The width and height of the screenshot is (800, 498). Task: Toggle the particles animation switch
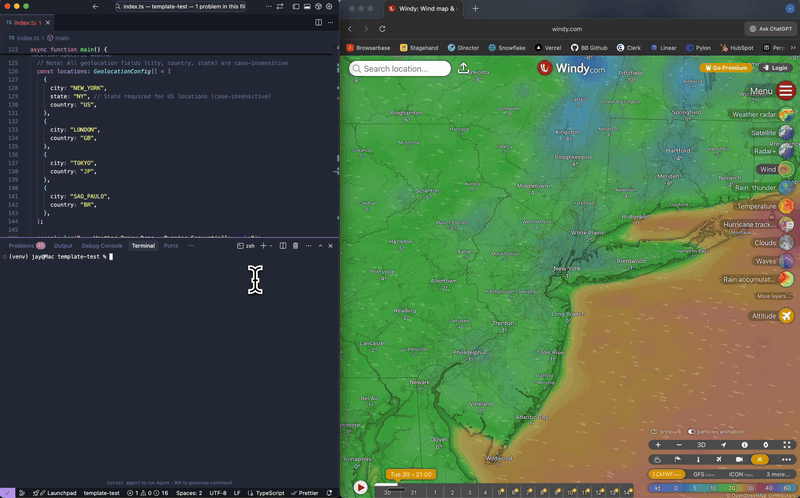point(692,432)
